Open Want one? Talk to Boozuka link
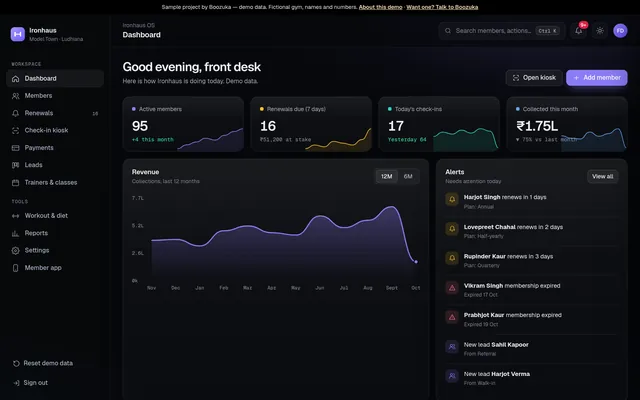The height and width of the screenshot is (400, 640). point(442,7)
